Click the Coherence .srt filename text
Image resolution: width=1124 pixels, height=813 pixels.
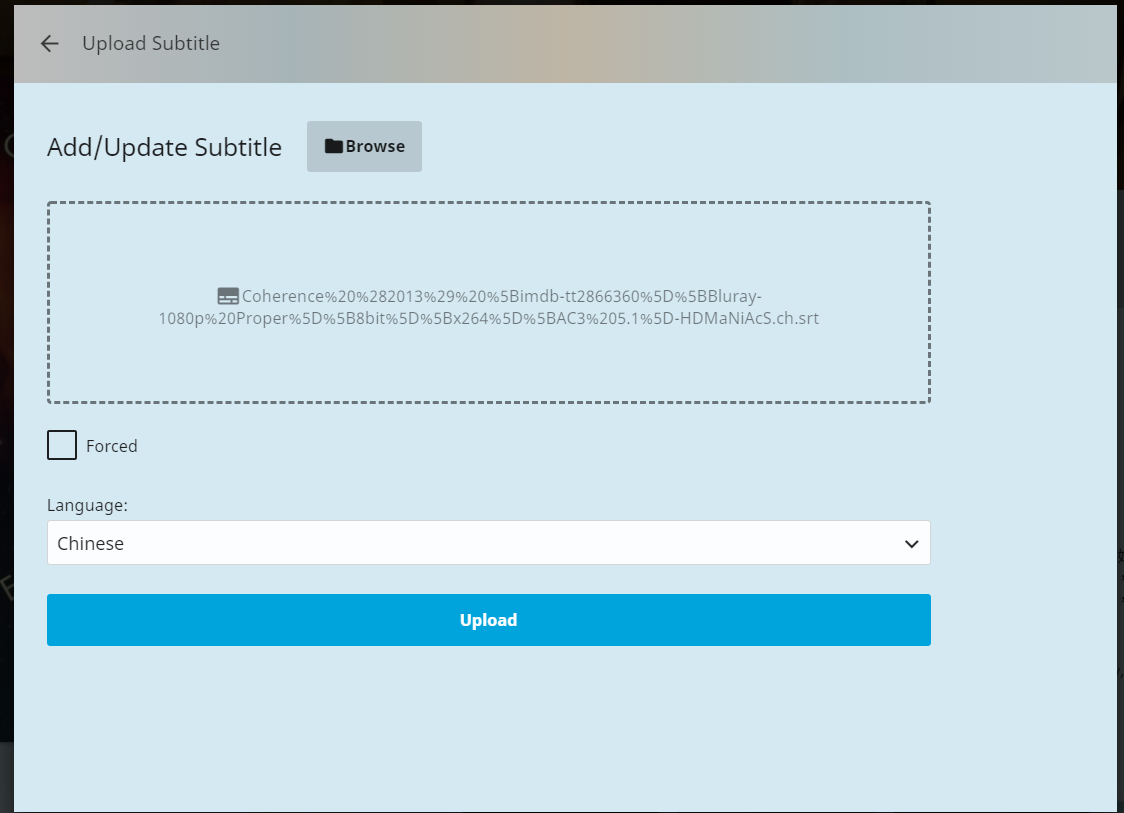pyautogui.click(x=490, y=305)
